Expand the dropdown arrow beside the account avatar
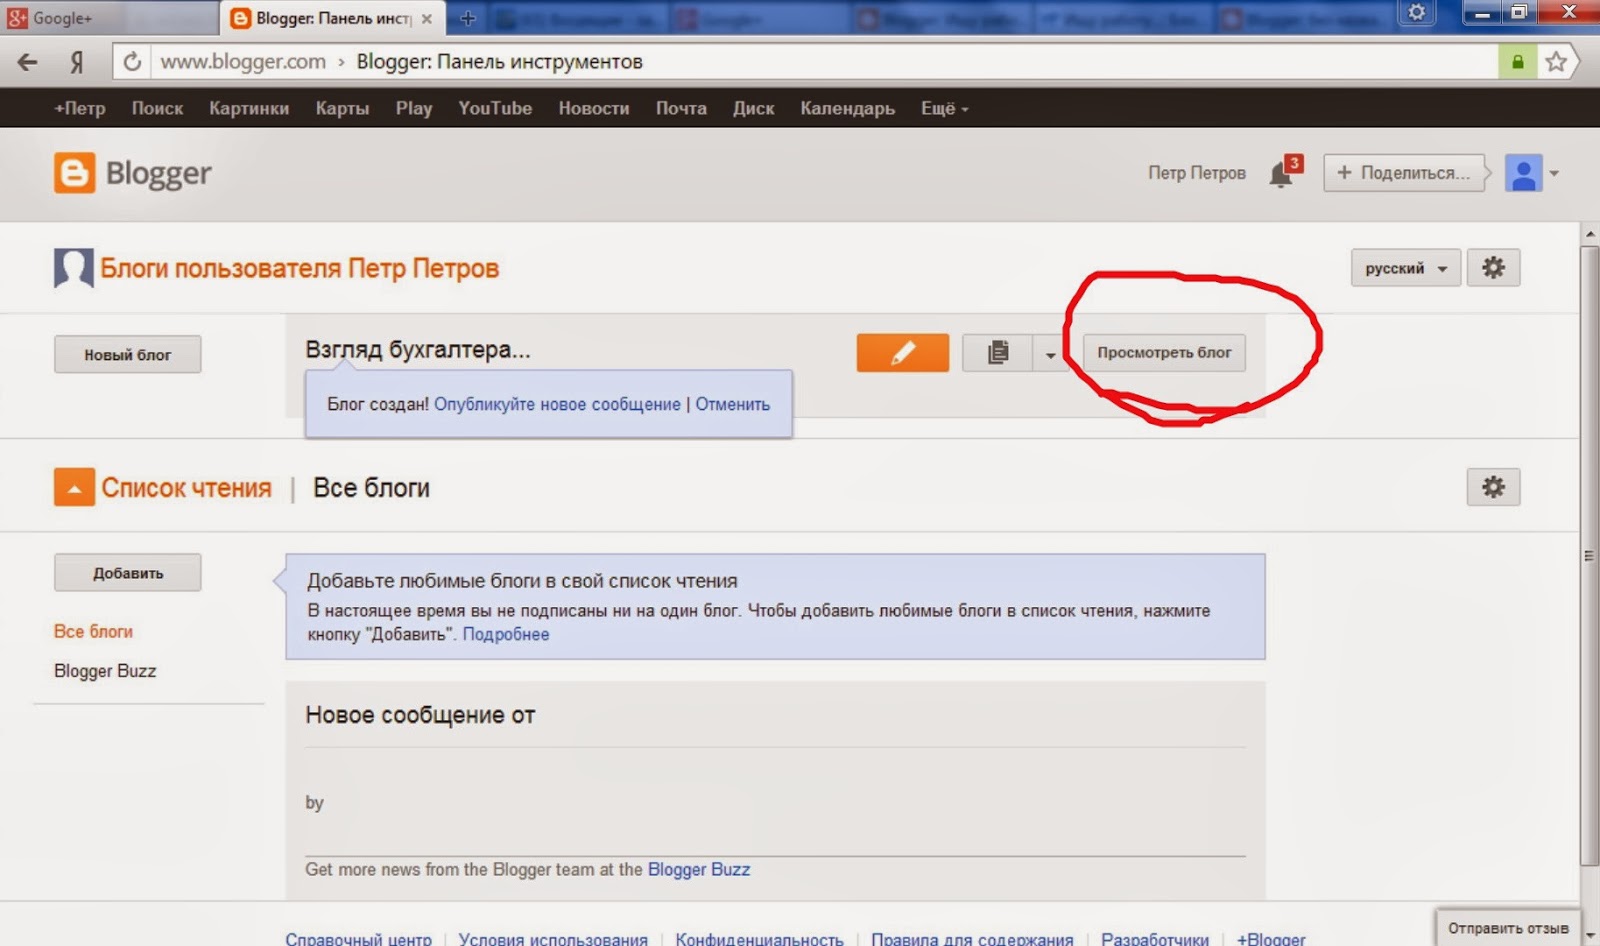The width and height of the screenshot is (1600, 946). pos(1554,173)
